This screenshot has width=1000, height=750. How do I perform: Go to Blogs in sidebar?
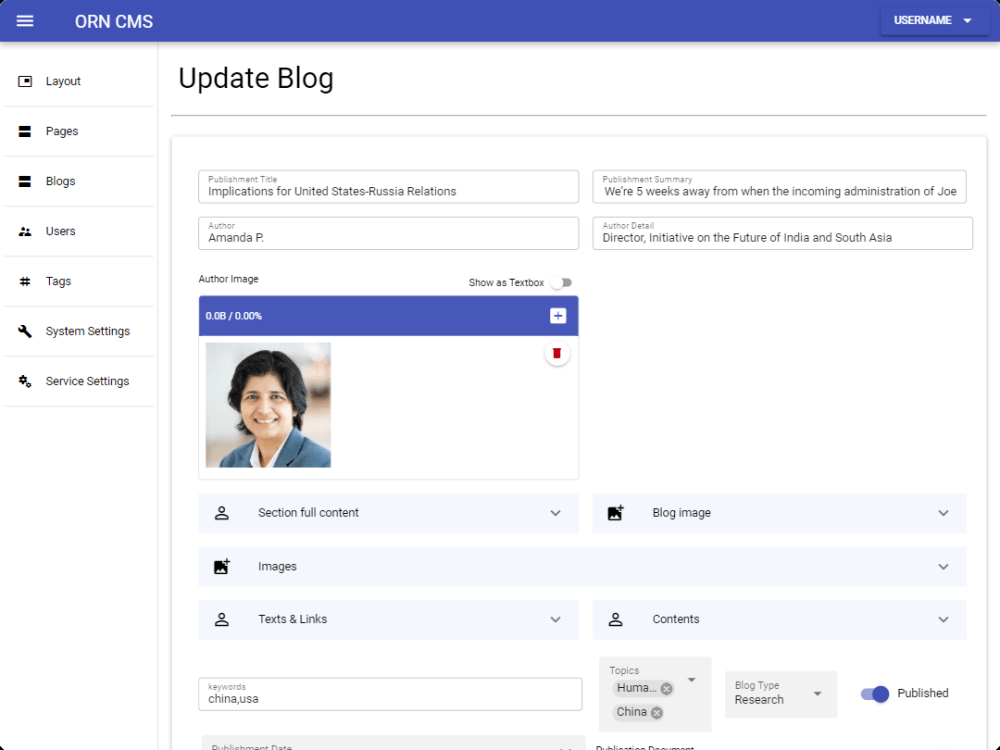[78, 181]
